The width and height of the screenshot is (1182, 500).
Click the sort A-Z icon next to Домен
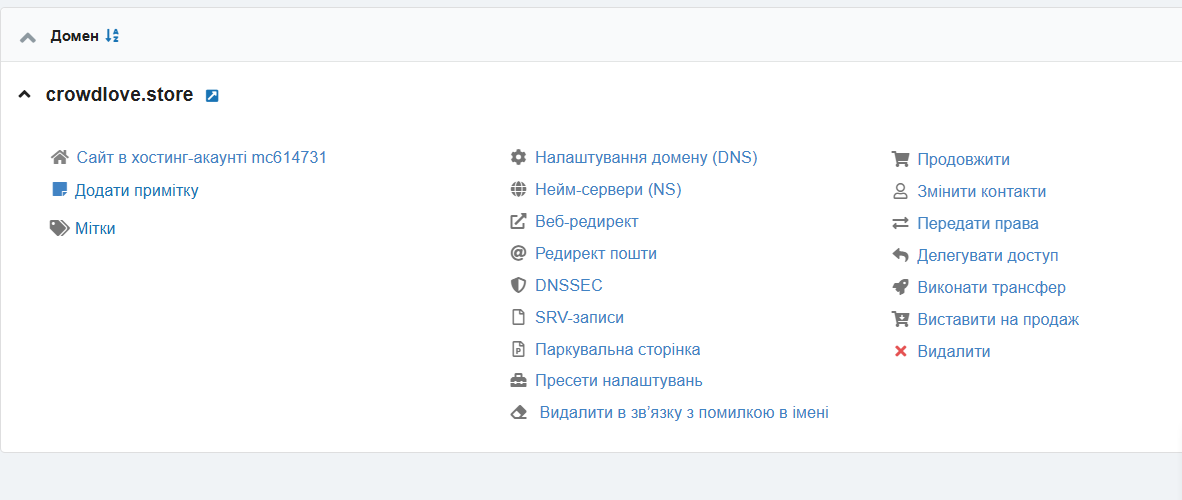coord(112,36)
